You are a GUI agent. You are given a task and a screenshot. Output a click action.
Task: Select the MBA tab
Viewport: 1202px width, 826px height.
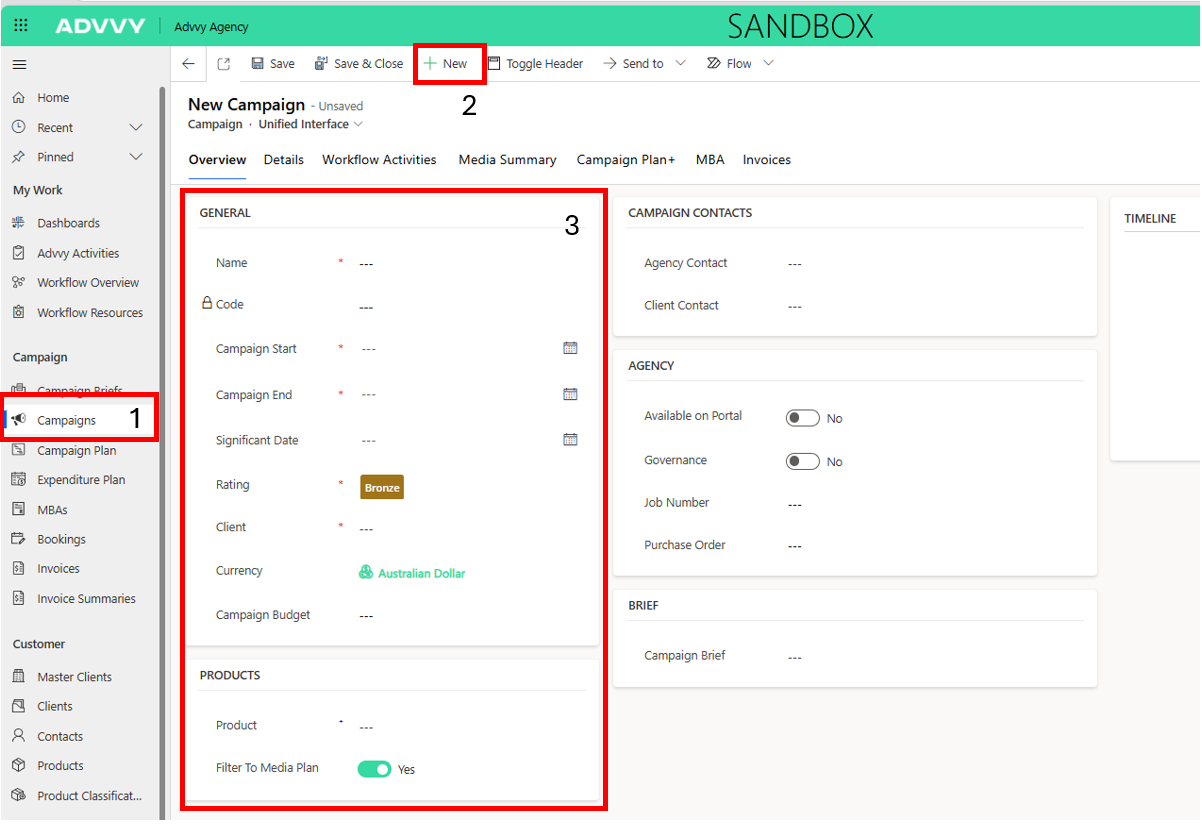coord(710,159)
